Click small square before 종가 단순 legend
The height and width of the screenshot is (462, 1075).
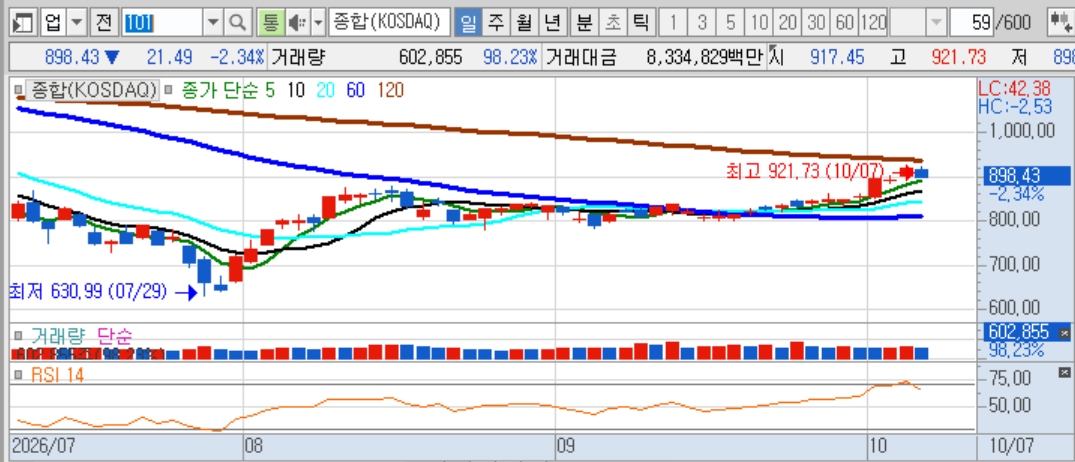point(169,90)
